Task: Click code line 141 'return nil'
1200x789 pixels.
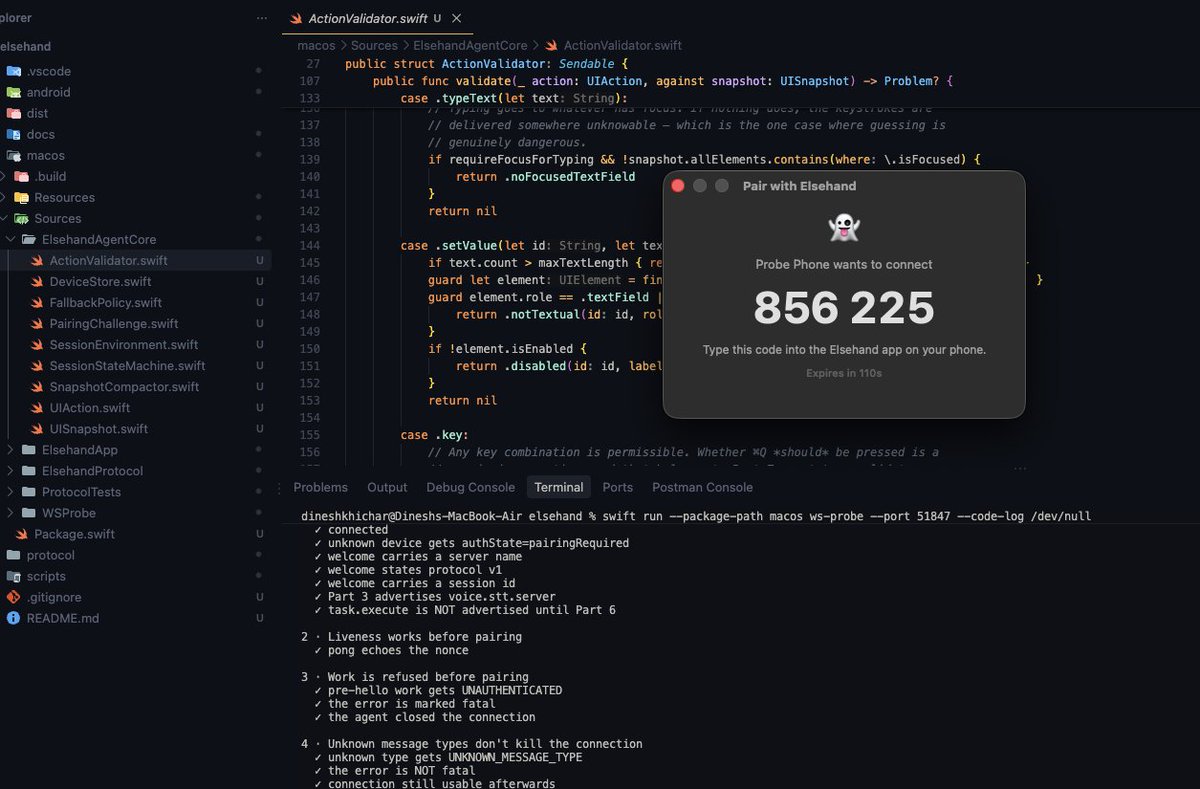Action: [462, 211]
